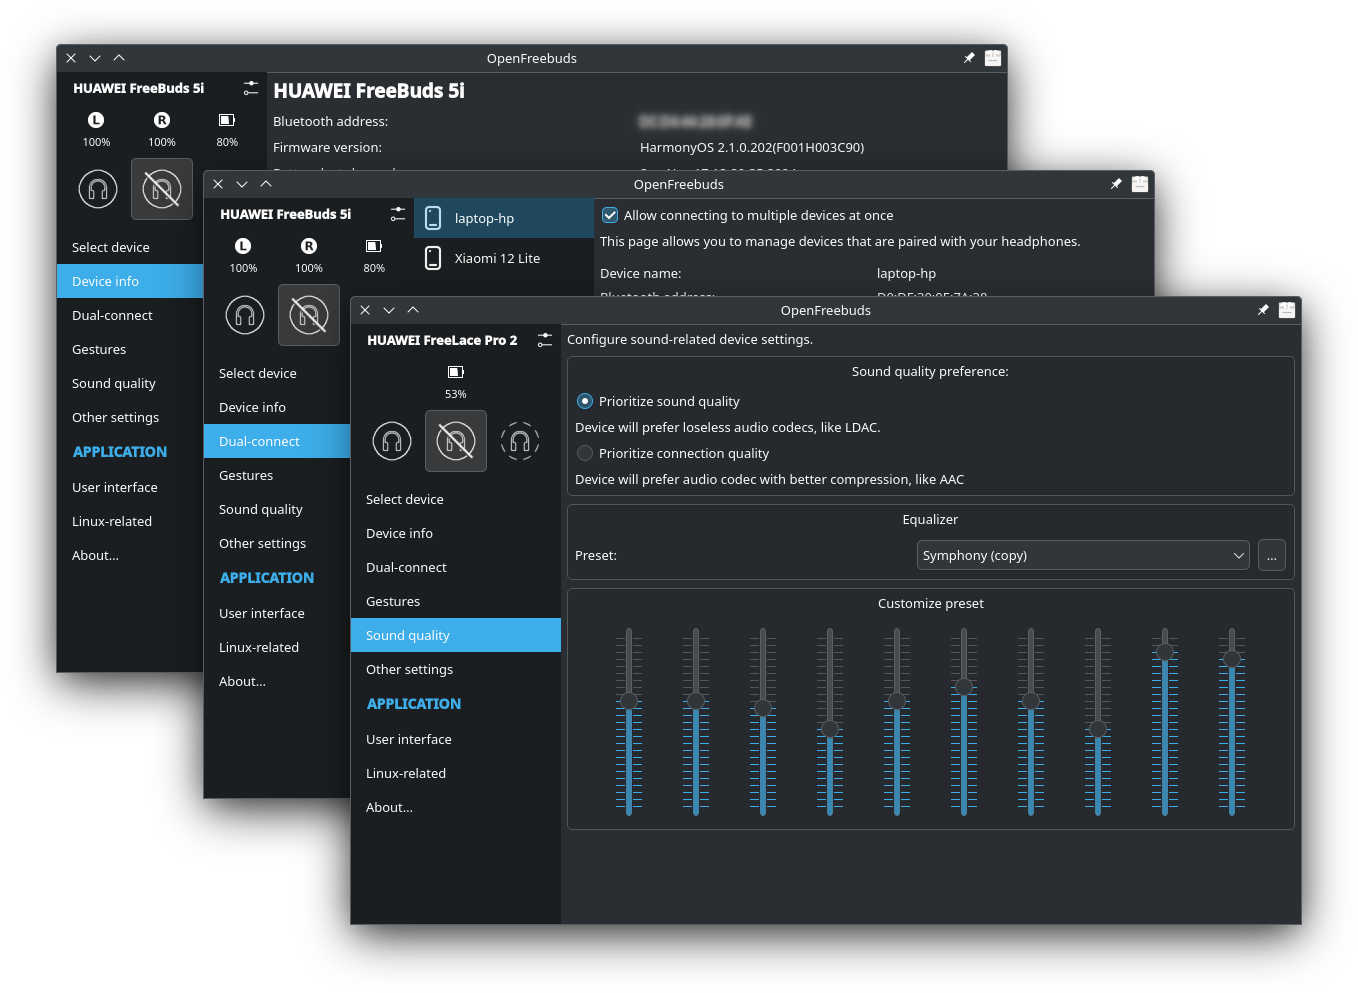Select Xiaomi 12 Lite phone entry
1358x993 pixels.
tap(504, 258)
